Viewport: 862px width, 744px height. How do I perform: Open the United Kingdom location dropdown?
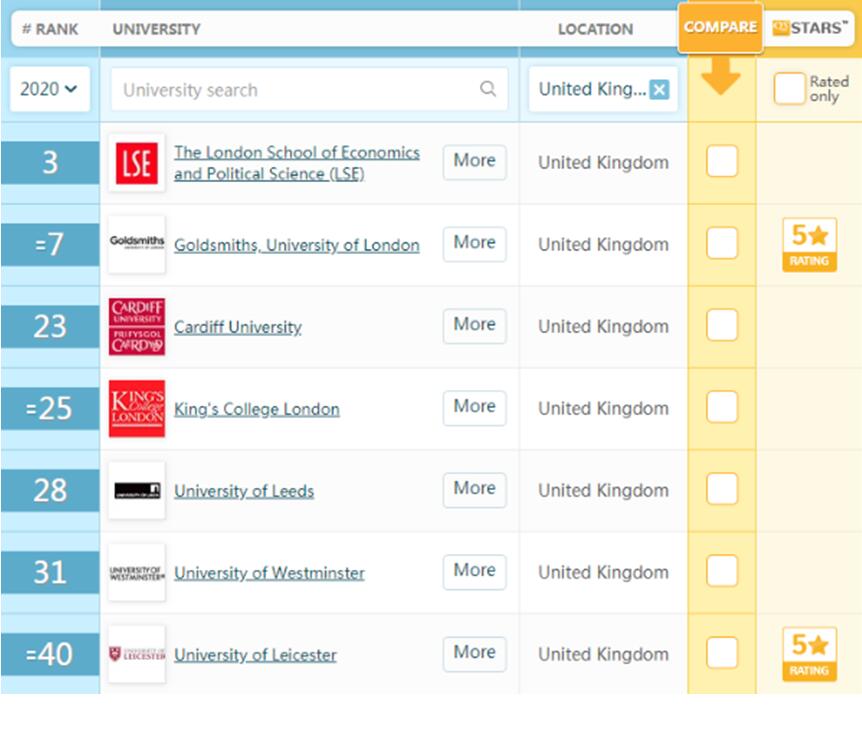pos(592,89)
